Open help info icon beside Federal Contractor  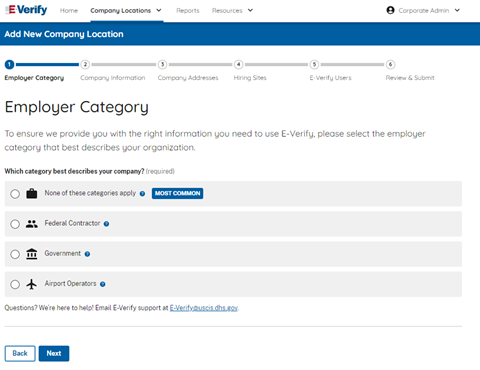106,224
